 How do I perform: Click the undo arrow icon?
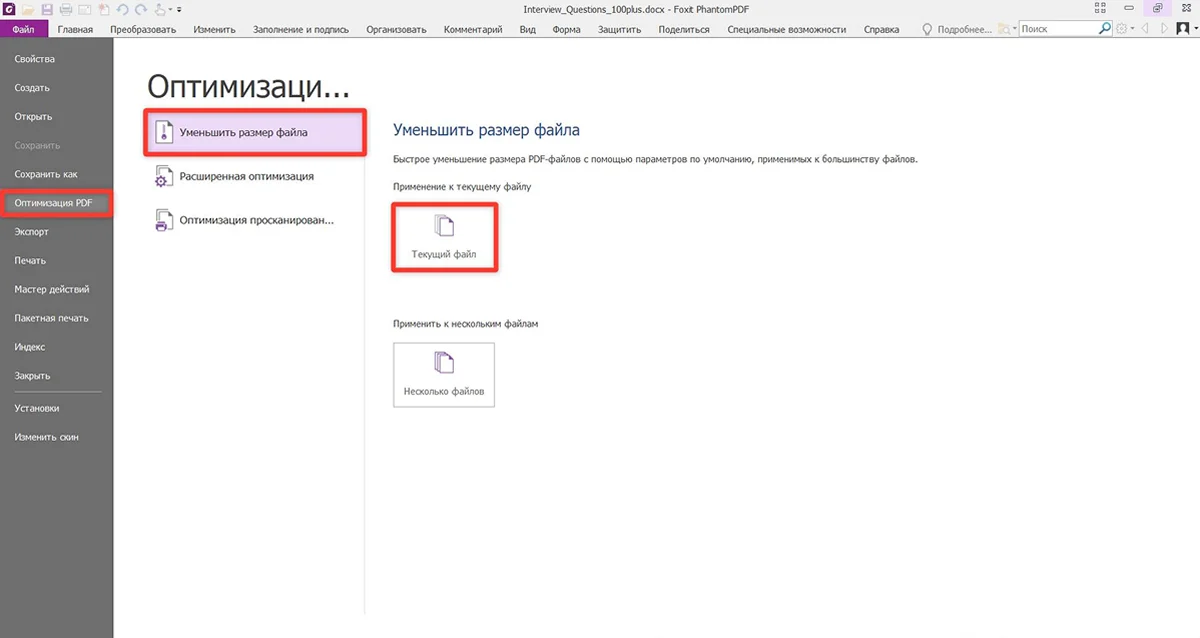click(121, 9)
